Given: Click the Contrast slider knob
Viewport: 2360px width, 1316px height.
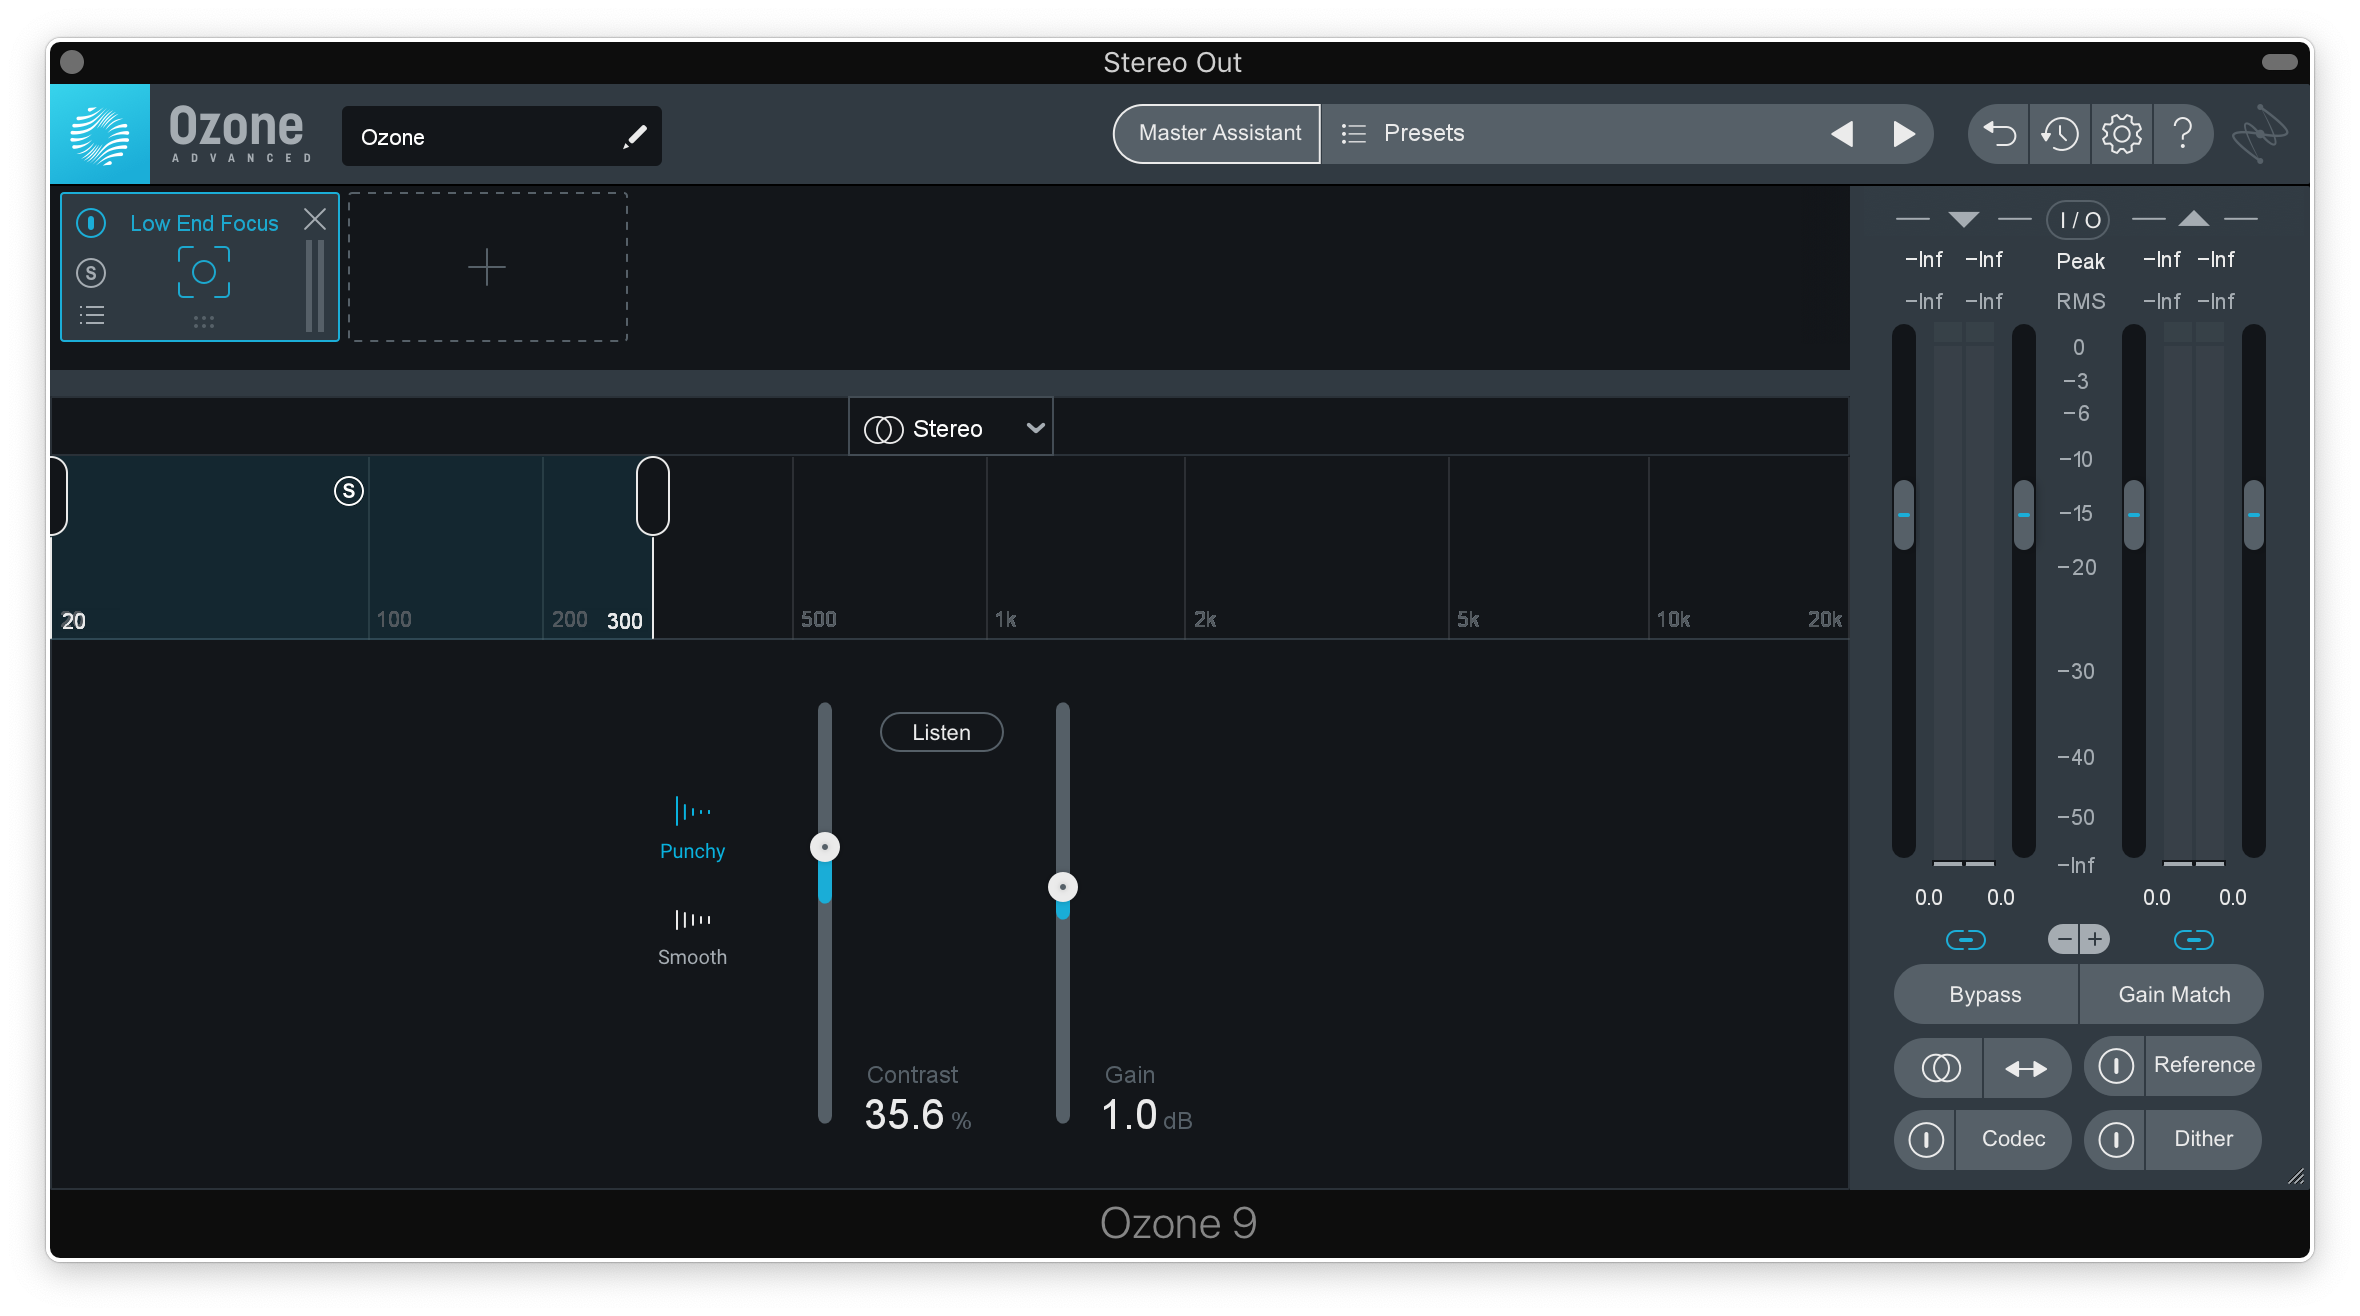Looking at the screenshot, I should click(x=825, y=848).
